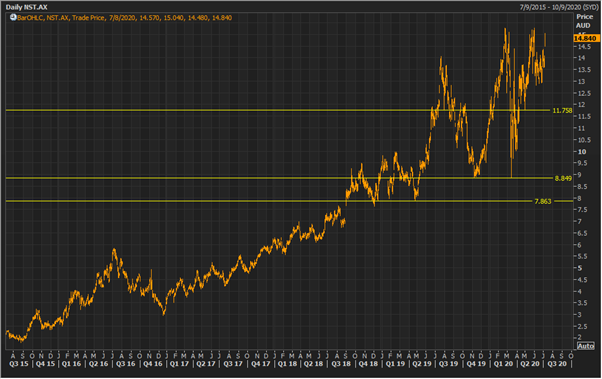The image size is (602, 379).
Task: Click the Q3 15 quarter label
Action: [x=18, y=364]
